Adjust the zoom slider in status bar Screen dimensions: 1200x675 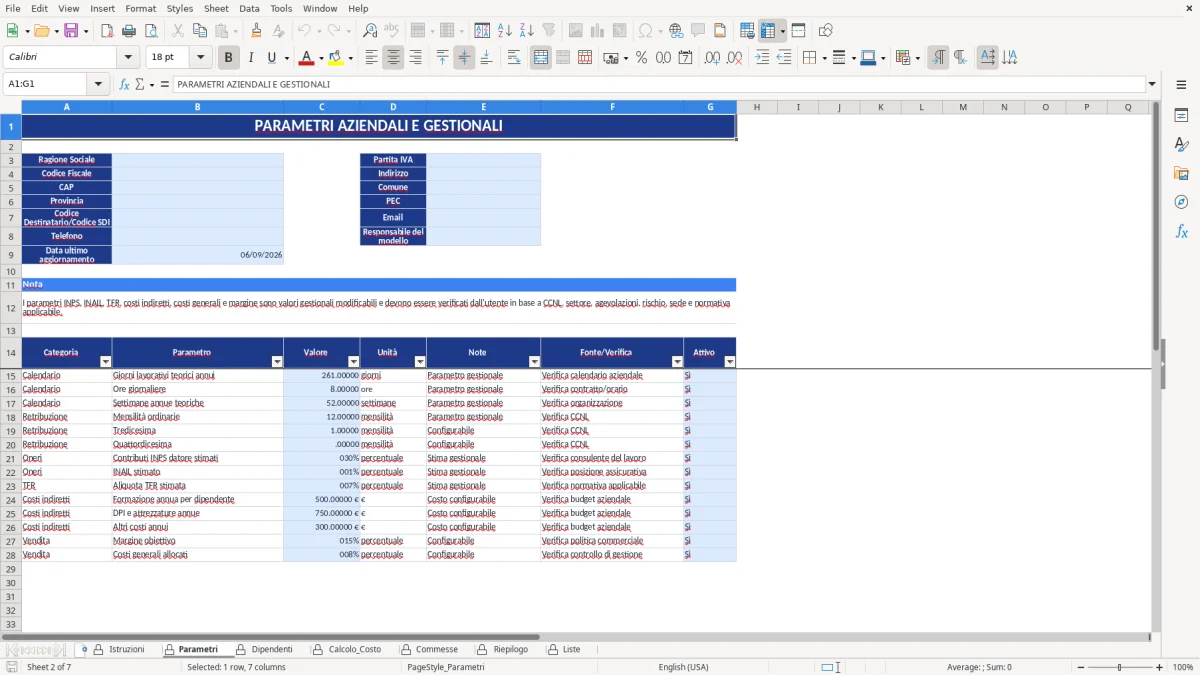click(1119, 667)
